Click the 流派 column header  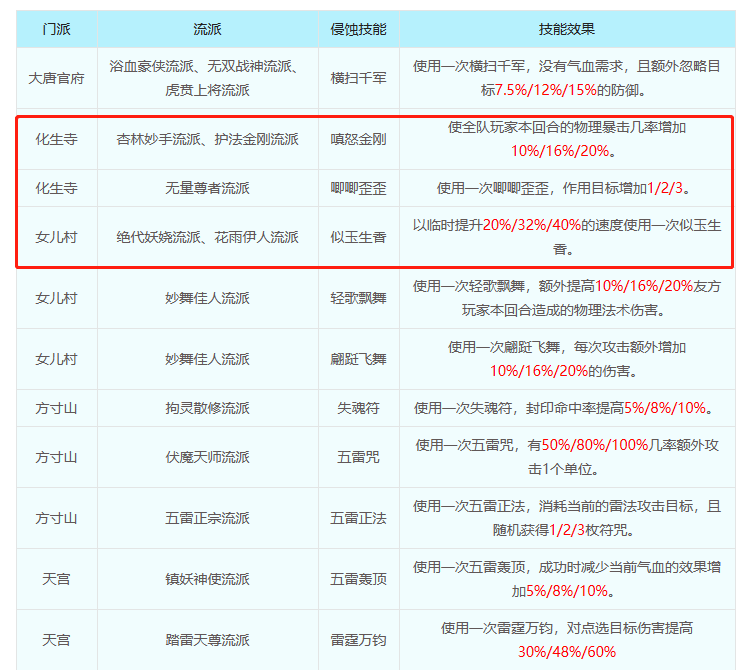click(207, 30)
